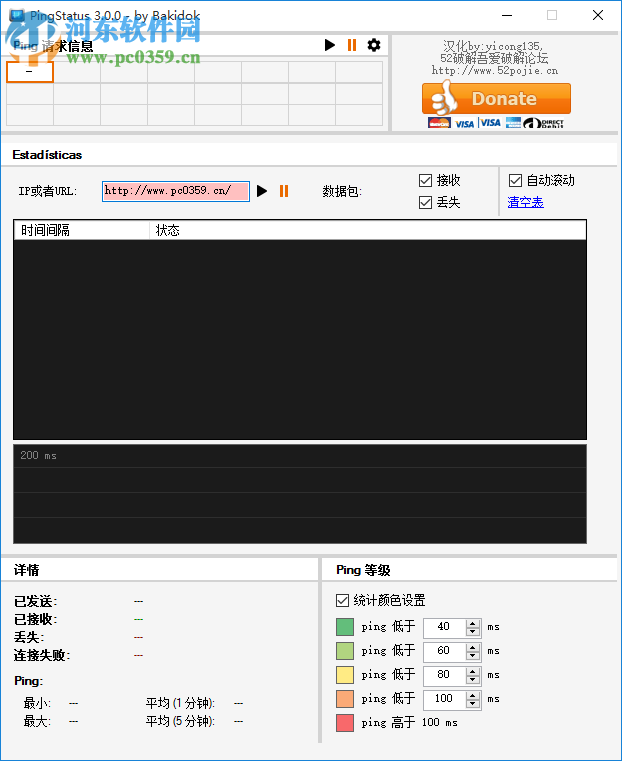Click the orange Donate button
Image resolution: width=622 pixels, height=761 pixels.
pyautogui.click(x=496, y=98)
